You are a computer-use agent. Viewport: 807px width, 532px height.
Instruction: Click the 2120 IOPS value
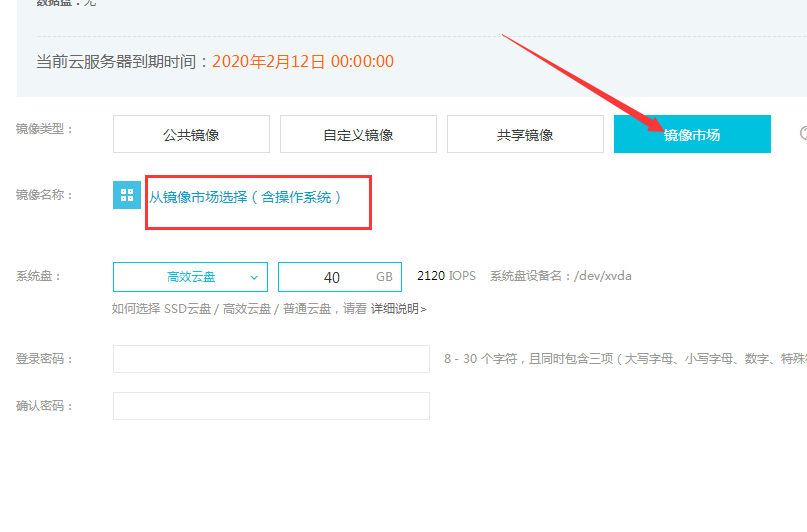point(446,276)
